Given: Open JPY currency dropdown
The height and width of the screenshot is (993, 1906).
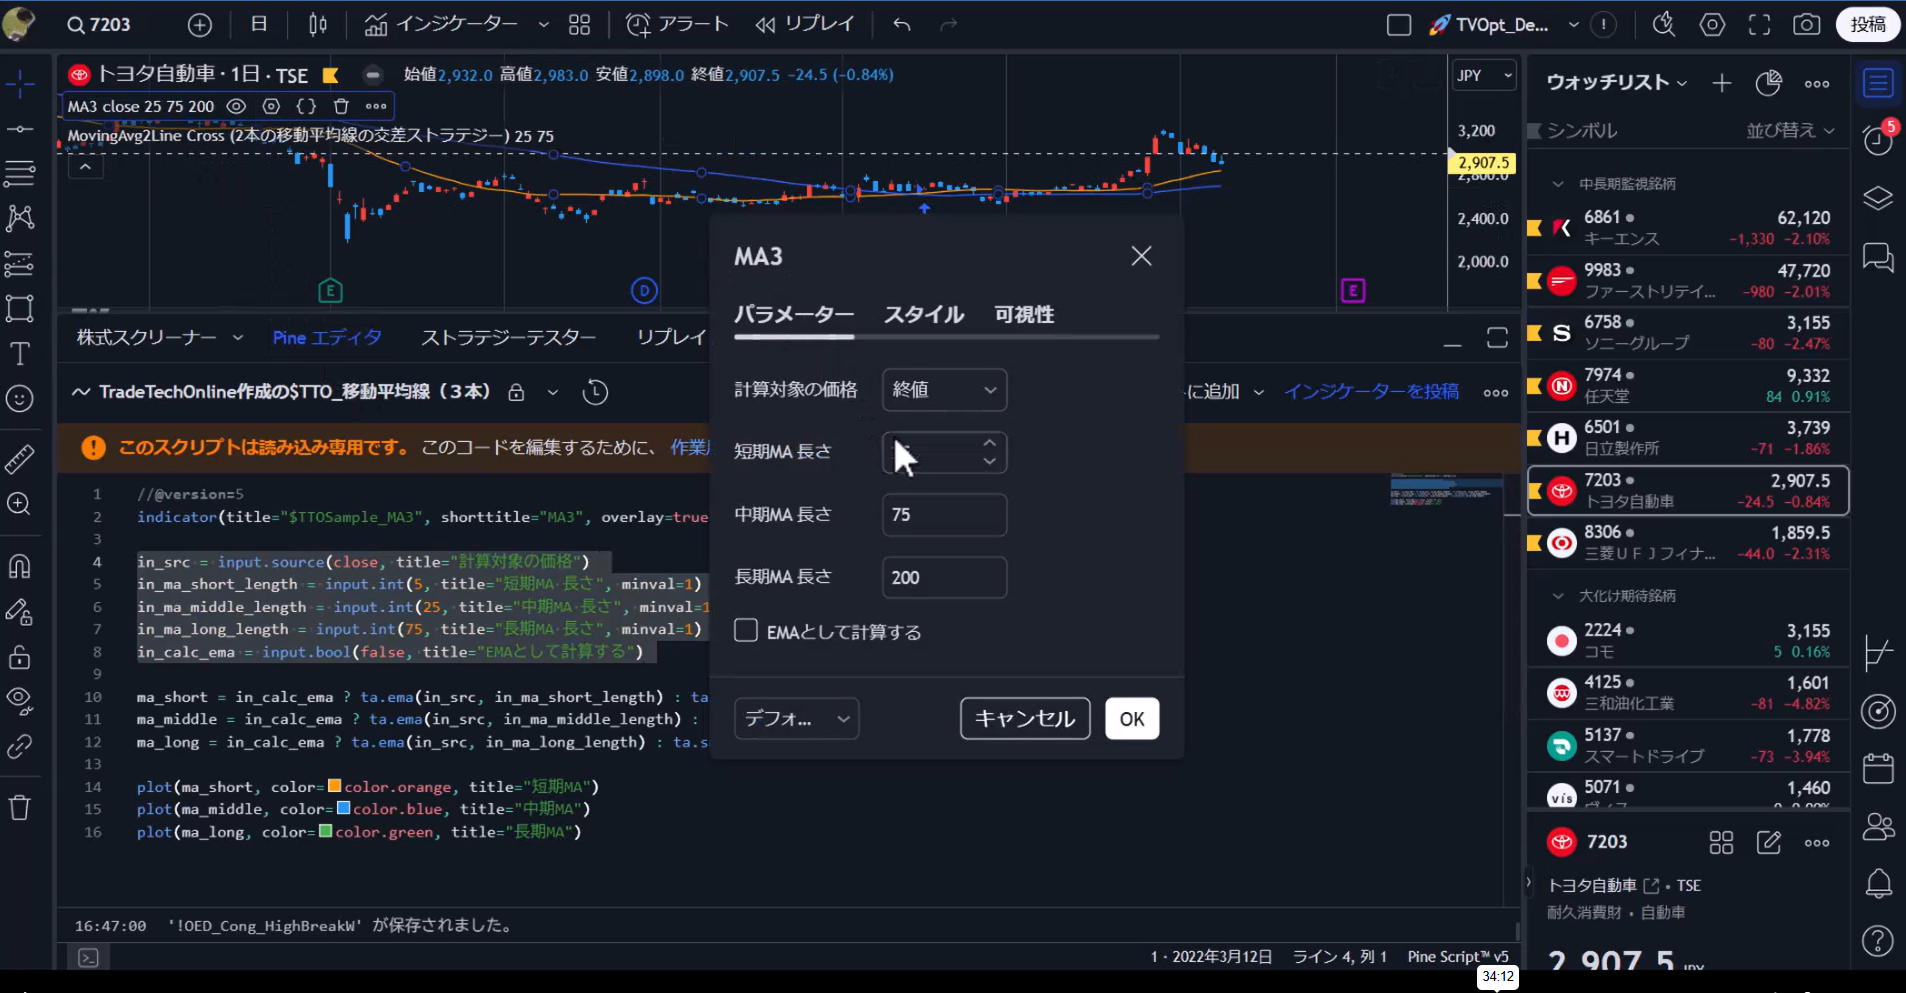Looking at the screenshot, I should pos(1485,75).
